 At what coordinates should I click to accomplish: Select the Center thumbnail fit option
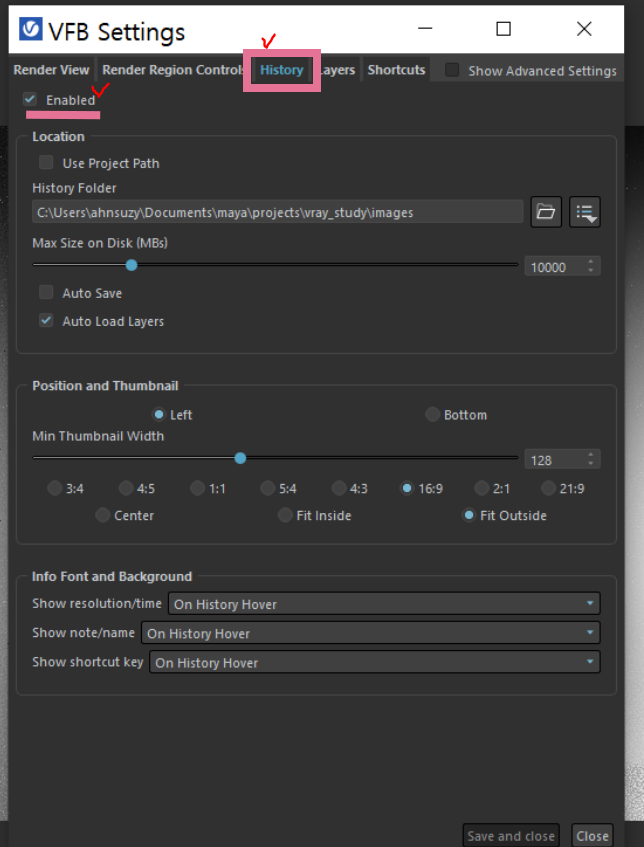pos(103,515)
